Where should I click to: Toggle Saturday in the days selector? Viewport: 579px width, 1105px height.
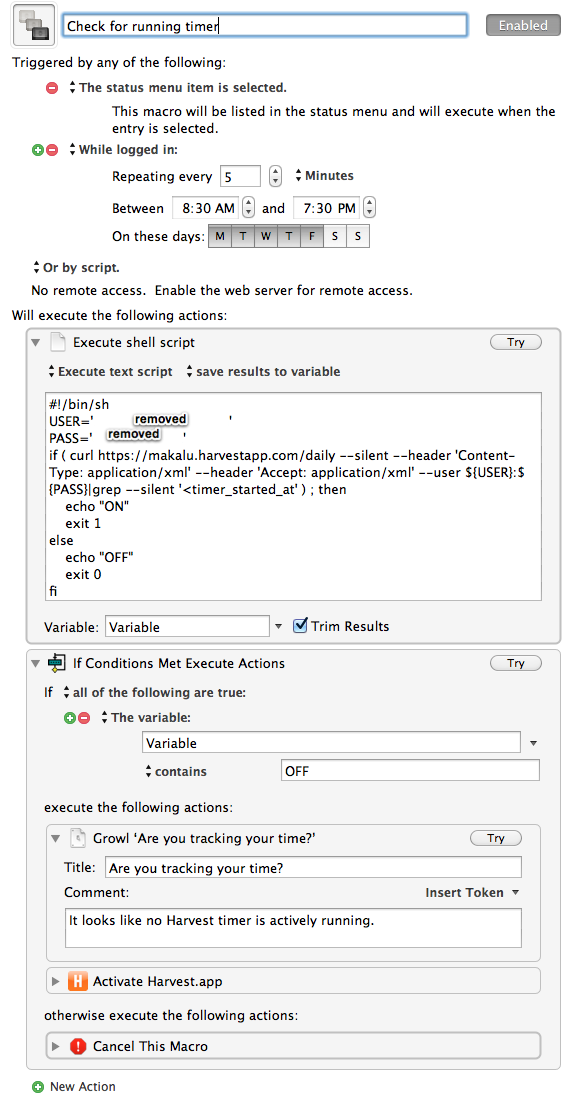click(x=335, y=237)
